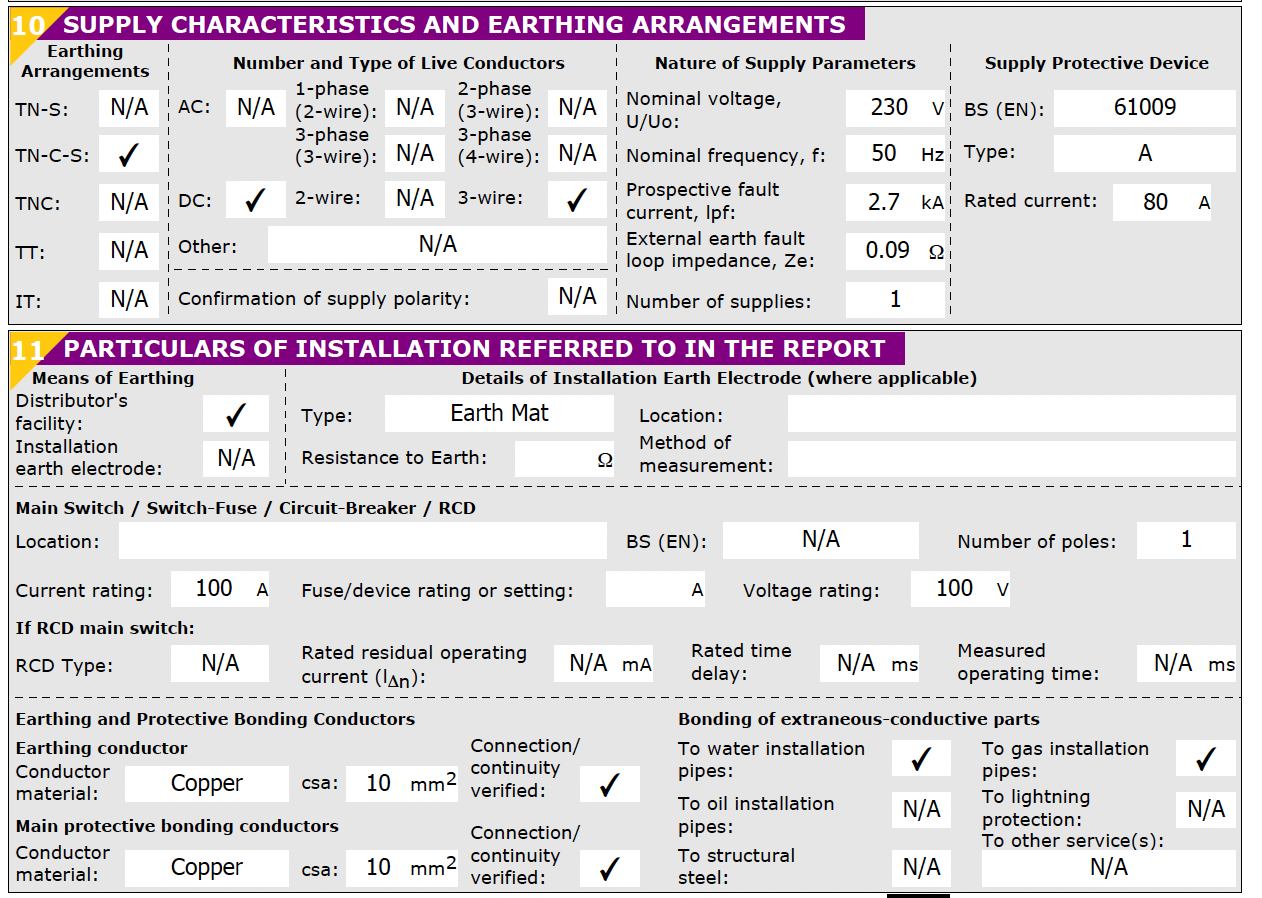The image size is (1262, 898).
Task: Toggle water installation pipes bonding checkbox
Action: 921,759
